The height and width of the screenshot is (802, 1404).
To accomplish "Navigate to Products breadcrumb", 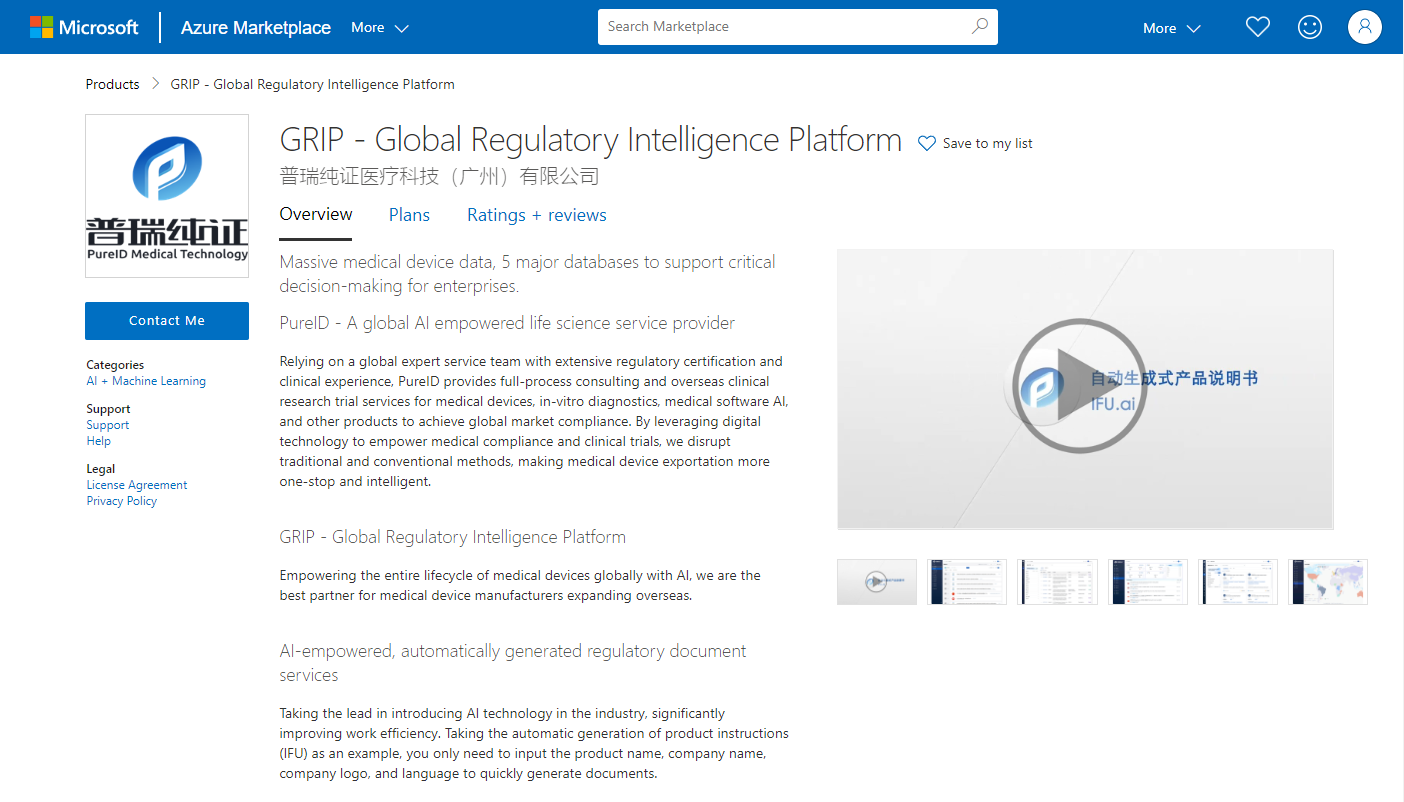I will (112, 84).
